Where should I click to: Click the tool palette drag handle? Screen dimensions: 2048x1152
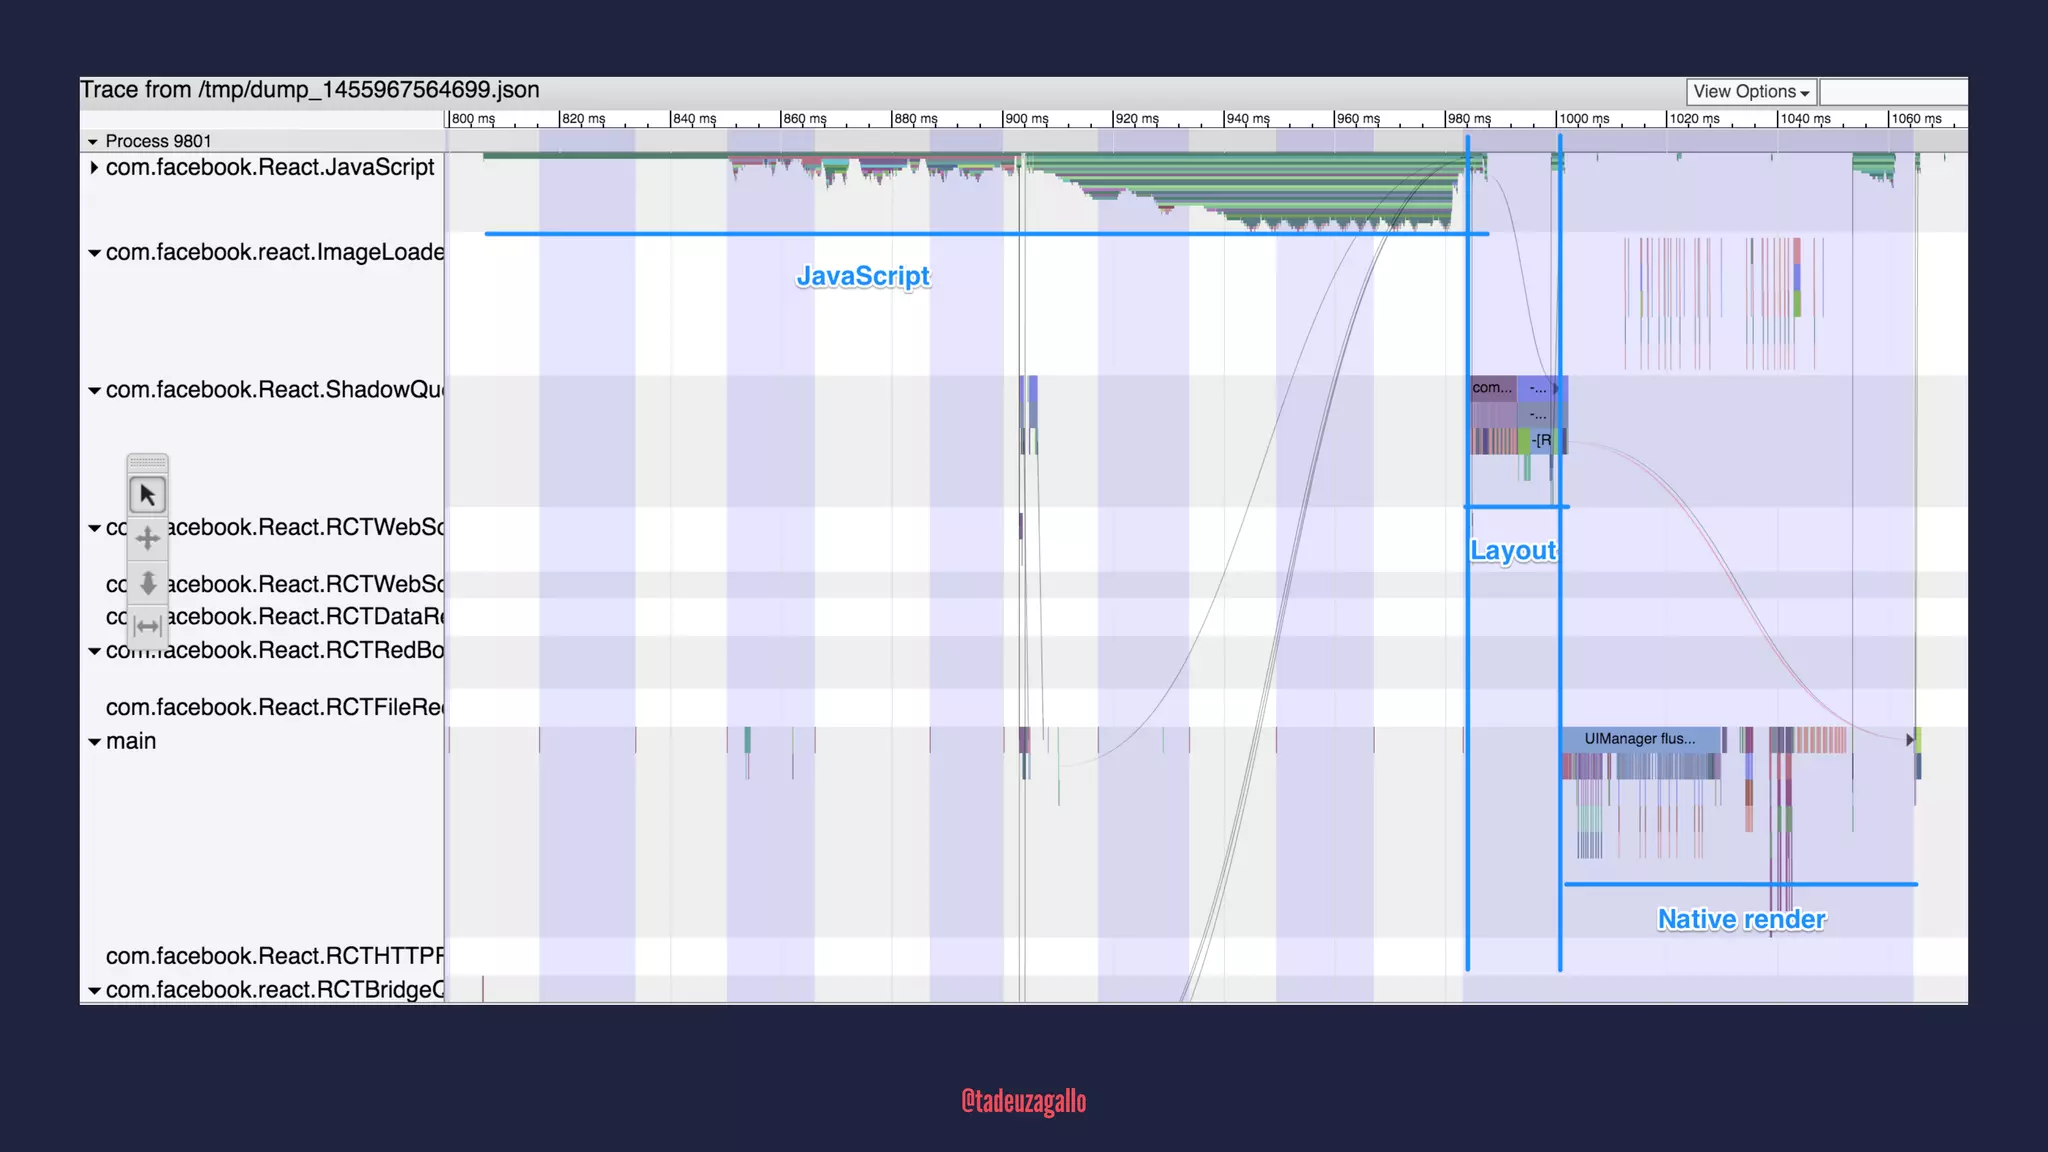tap(147, 462)
